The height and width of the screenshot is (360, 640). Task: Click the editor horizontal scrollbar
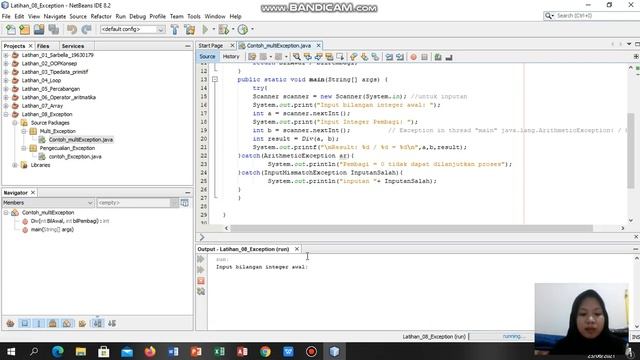point(411,228)
